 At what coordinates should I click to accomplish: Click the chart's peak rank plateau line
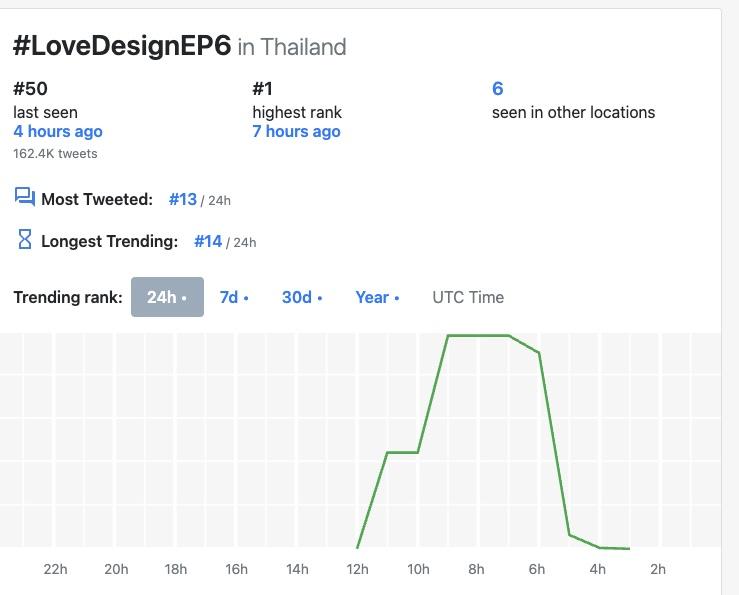click(x=478, y=335)
